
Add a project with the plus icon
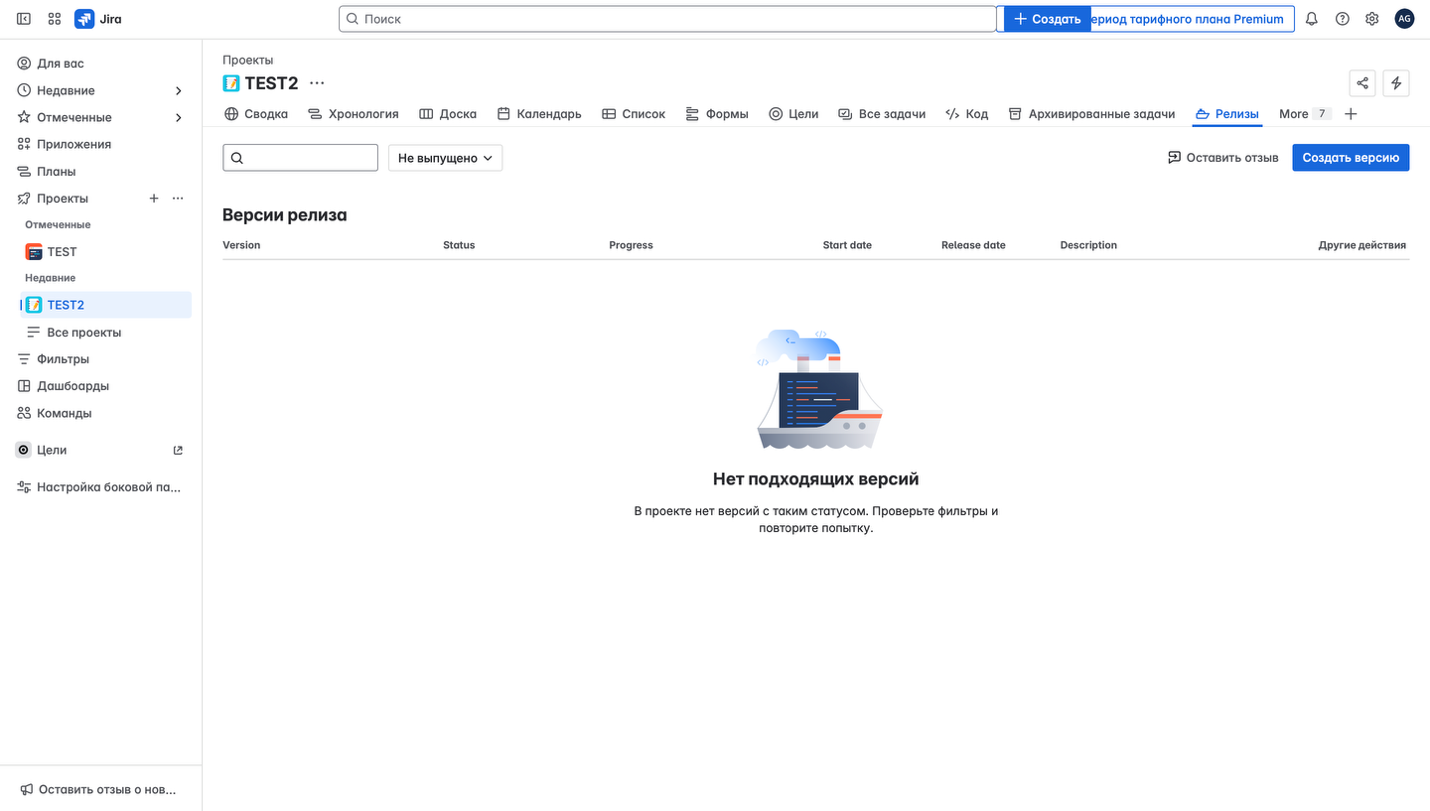click(x=154, y=198)
